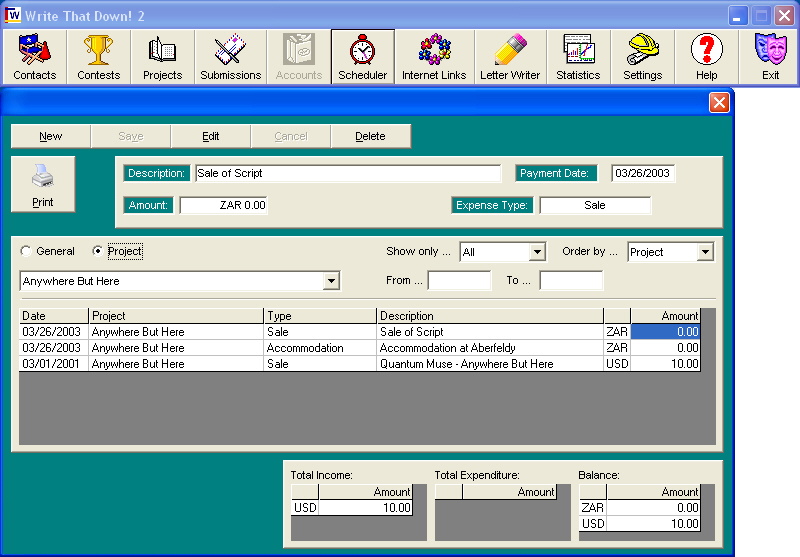
Task: Click the Expense Type field showing Sale
Action: point(595,205)
